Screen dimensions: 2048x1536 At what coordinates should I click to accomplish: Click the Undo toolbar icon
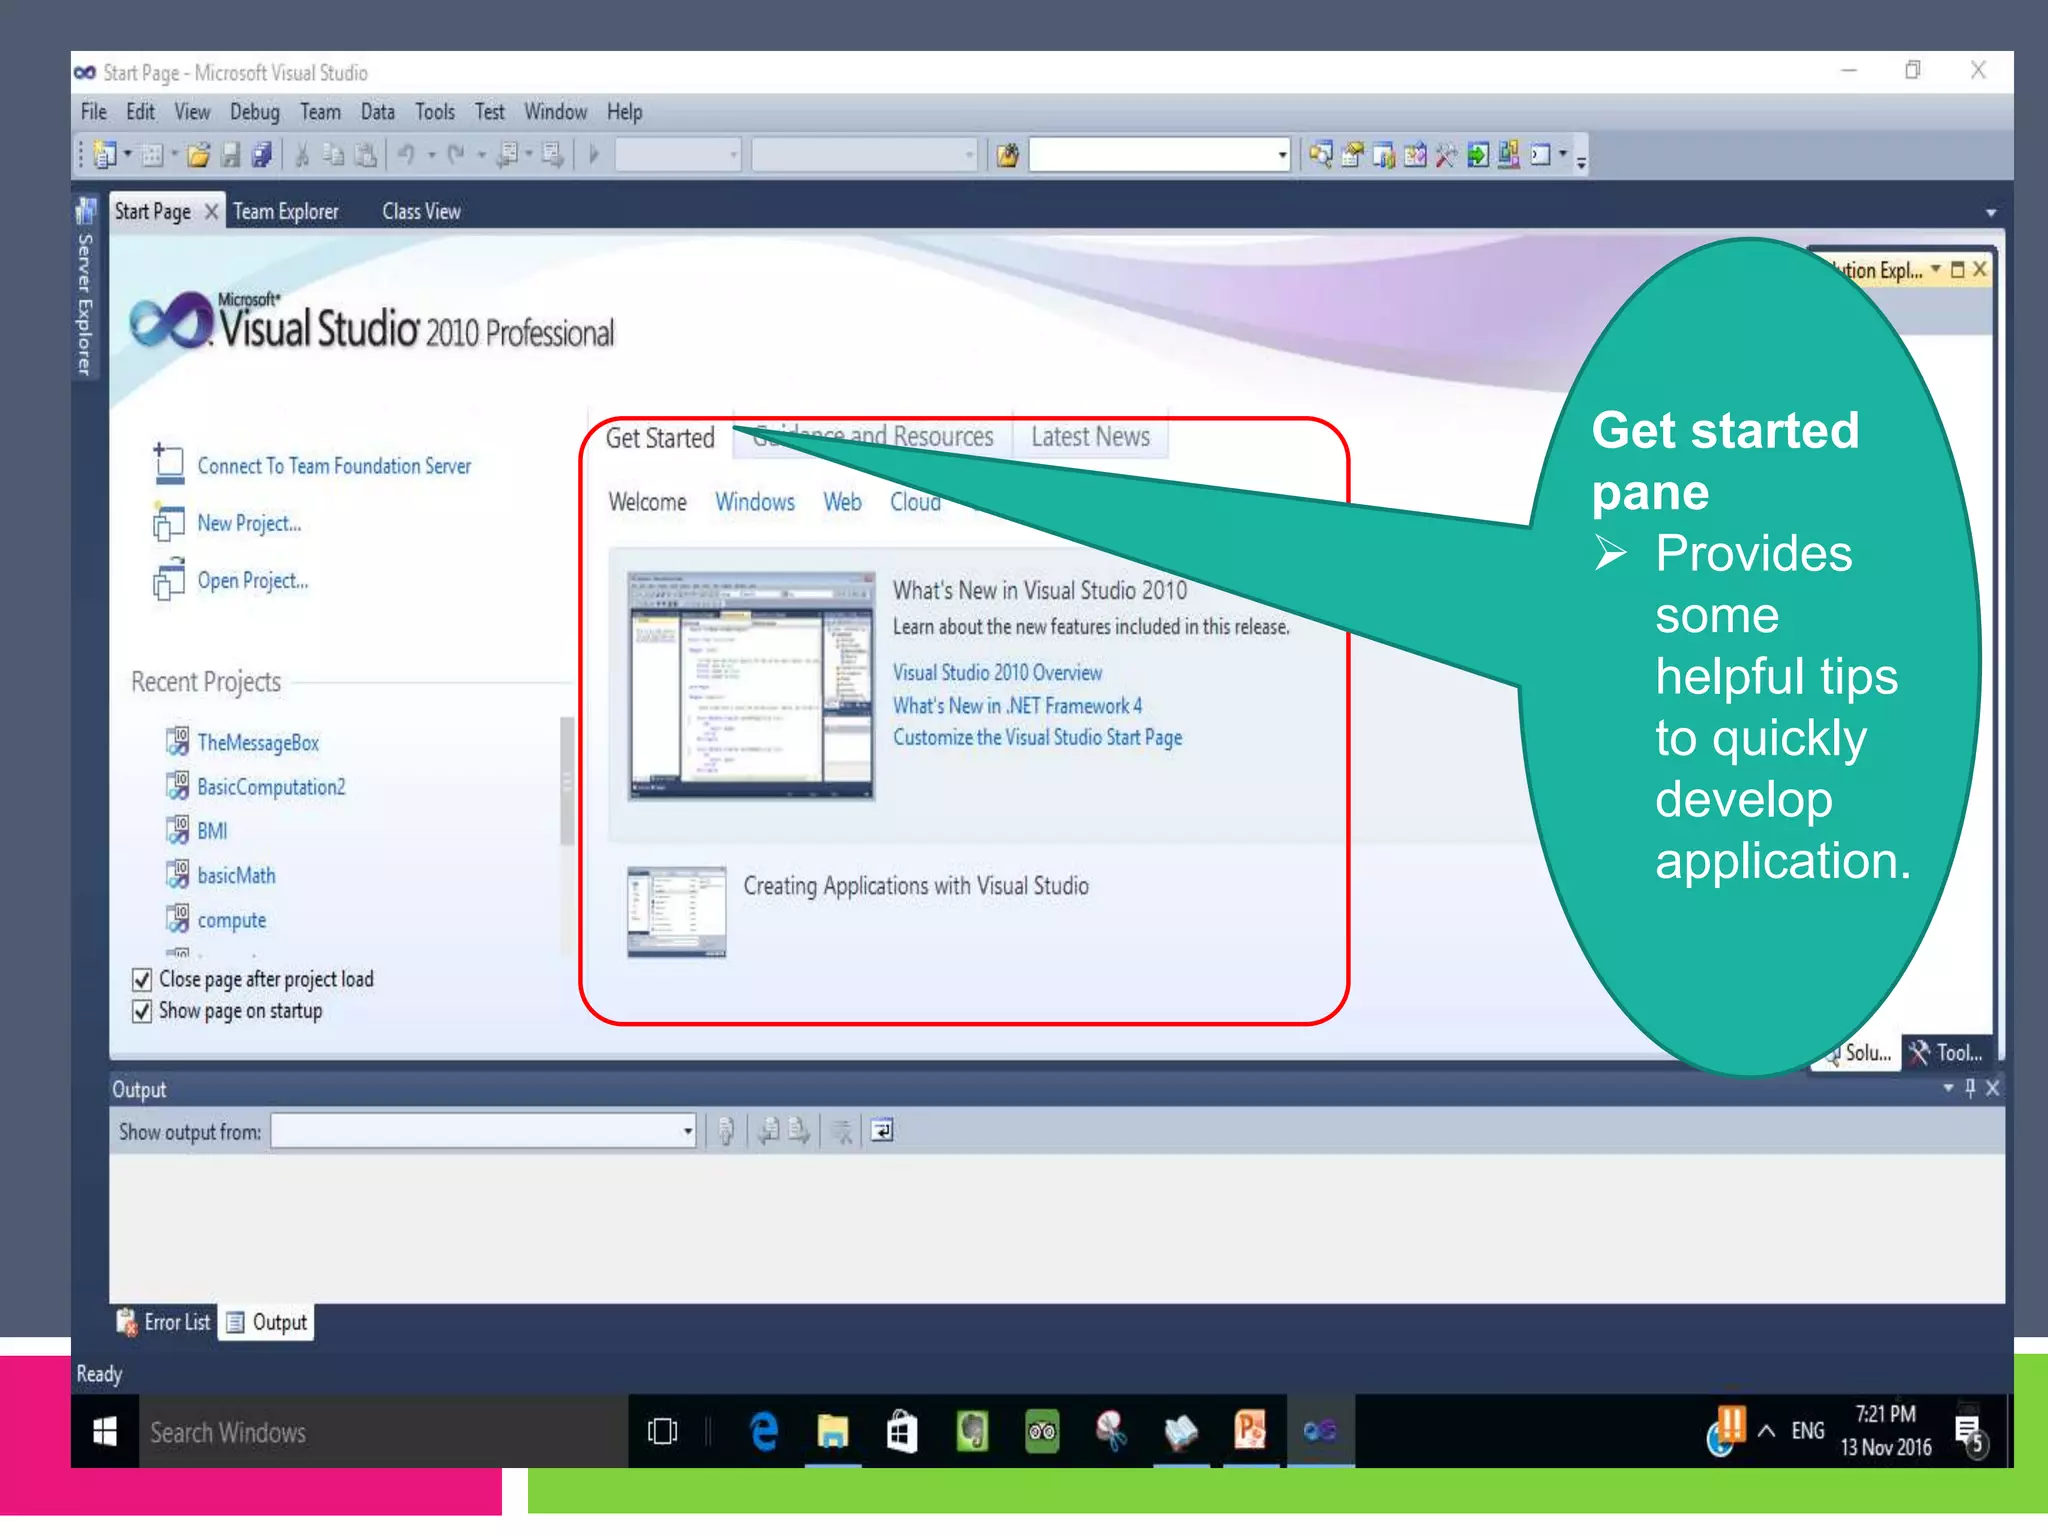[x=406, y=154]
